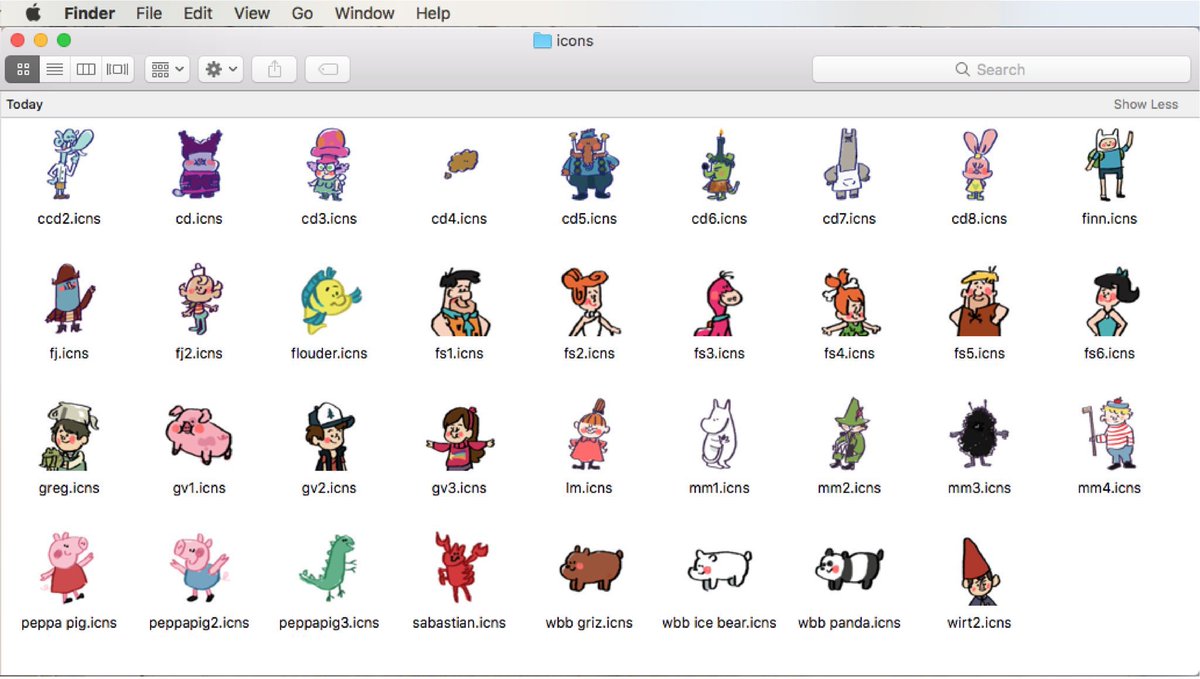This screenshot has height=679, width=1200.
Task: Select the mm3.icns black fuzzy icon
Action: tap(979, 433)
